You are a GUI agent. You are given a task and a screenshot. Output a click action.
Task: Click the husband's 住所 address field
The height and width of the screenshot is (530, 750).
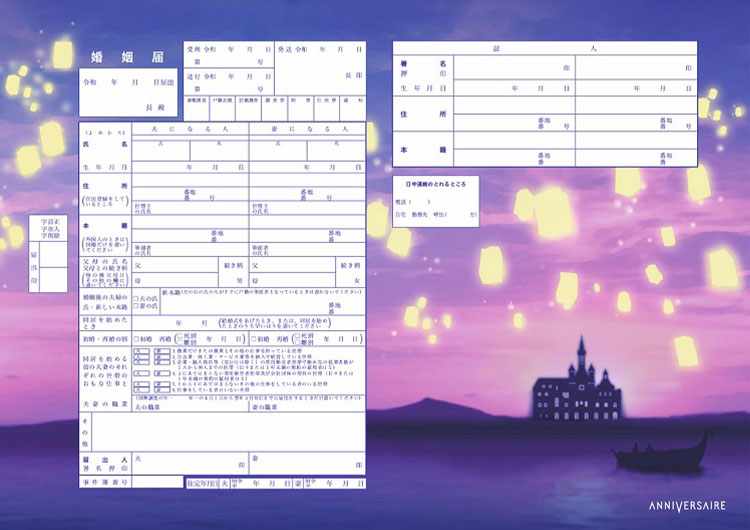click(190, 187)
